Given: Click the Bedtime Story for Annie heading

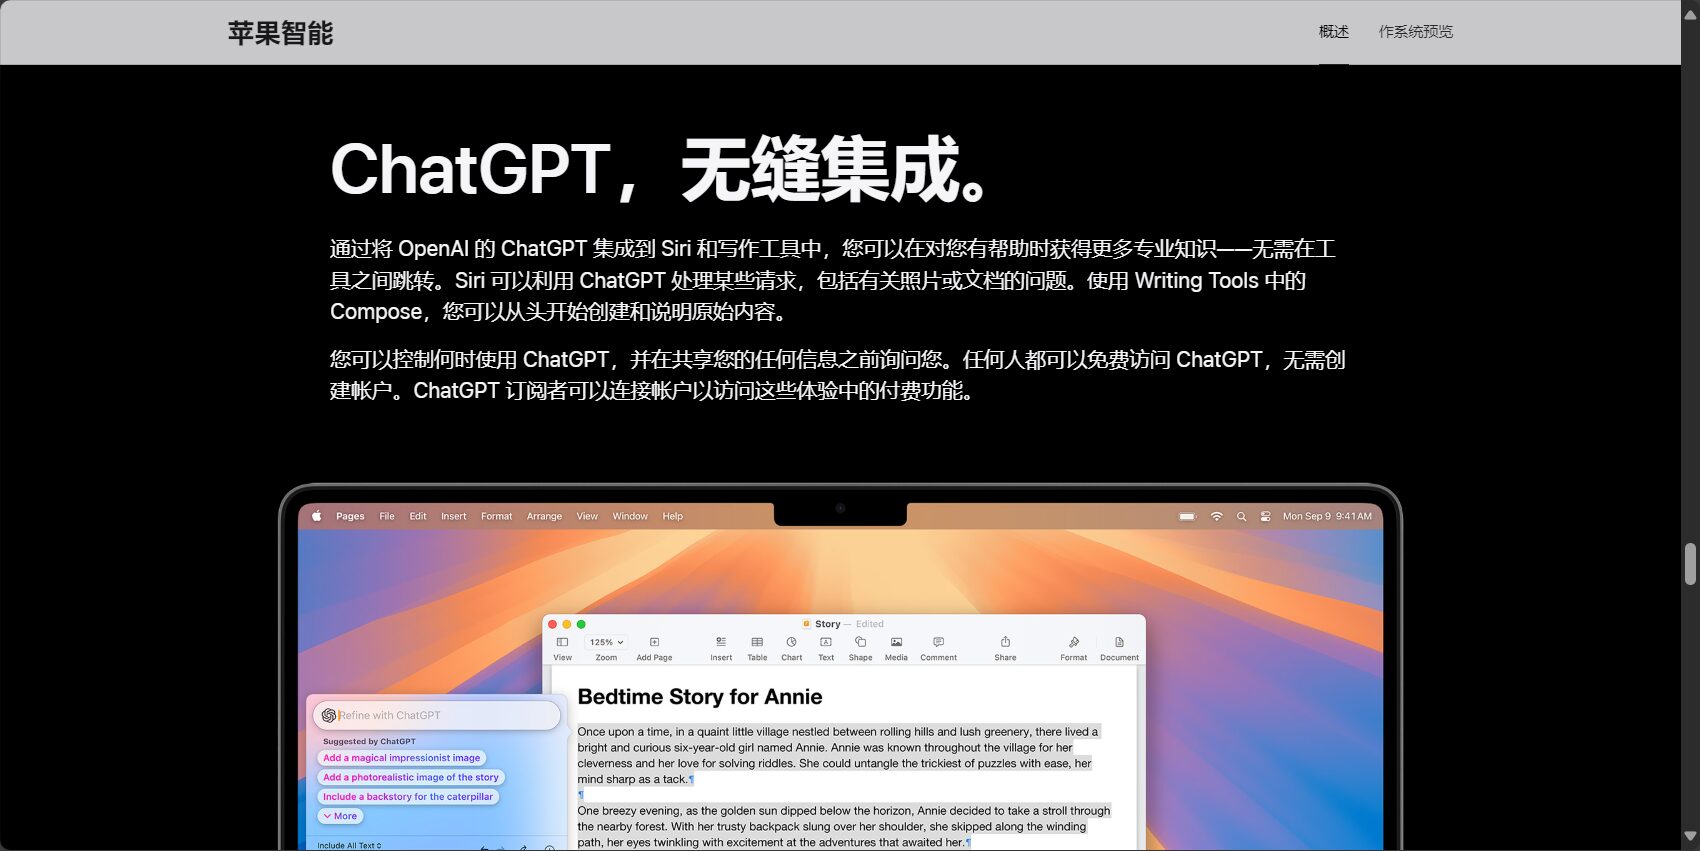Looking at the screenshot, I should pyautogui.click(x=700, y=697).
